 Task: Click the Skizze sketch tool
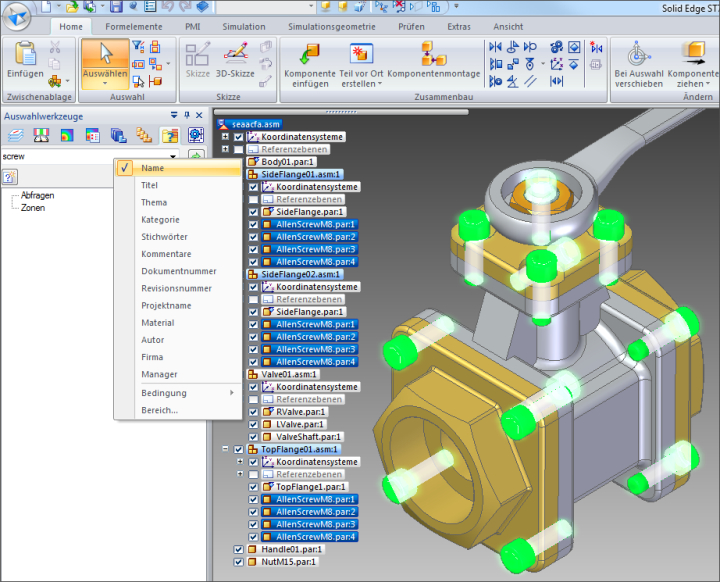coord(197,60)
